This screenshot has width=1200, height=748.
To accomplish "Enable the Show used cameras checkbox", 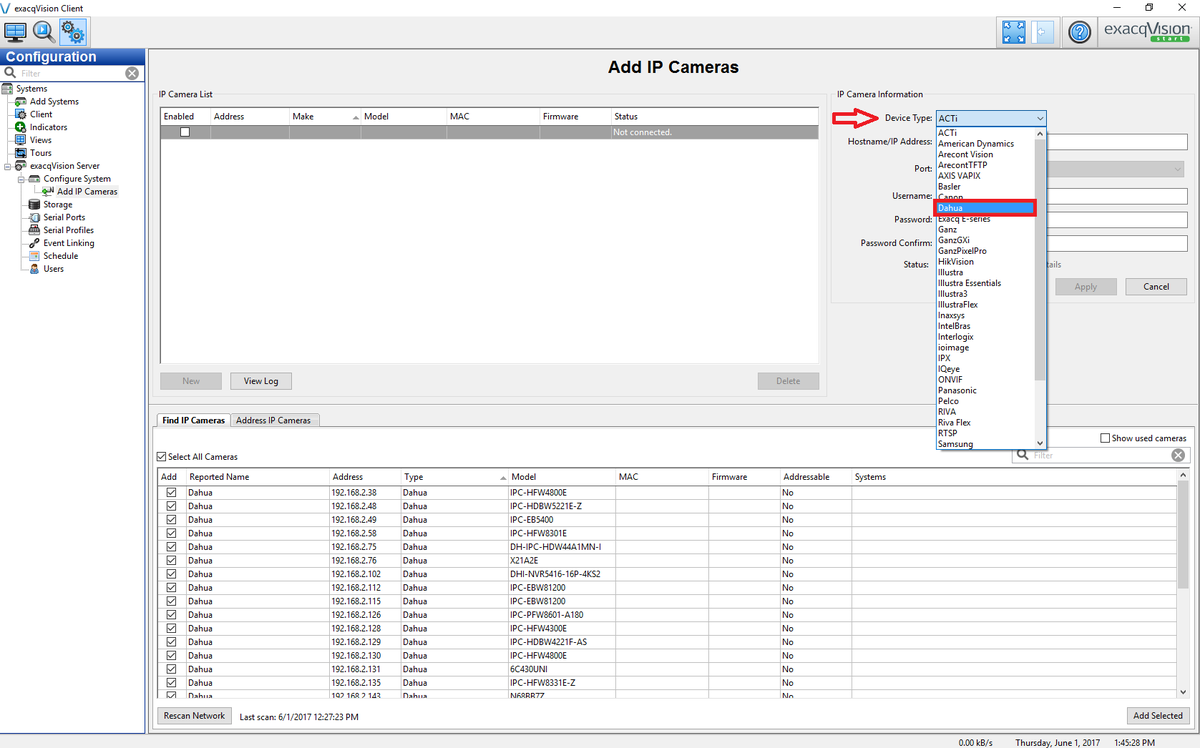I will point(1105,438).
